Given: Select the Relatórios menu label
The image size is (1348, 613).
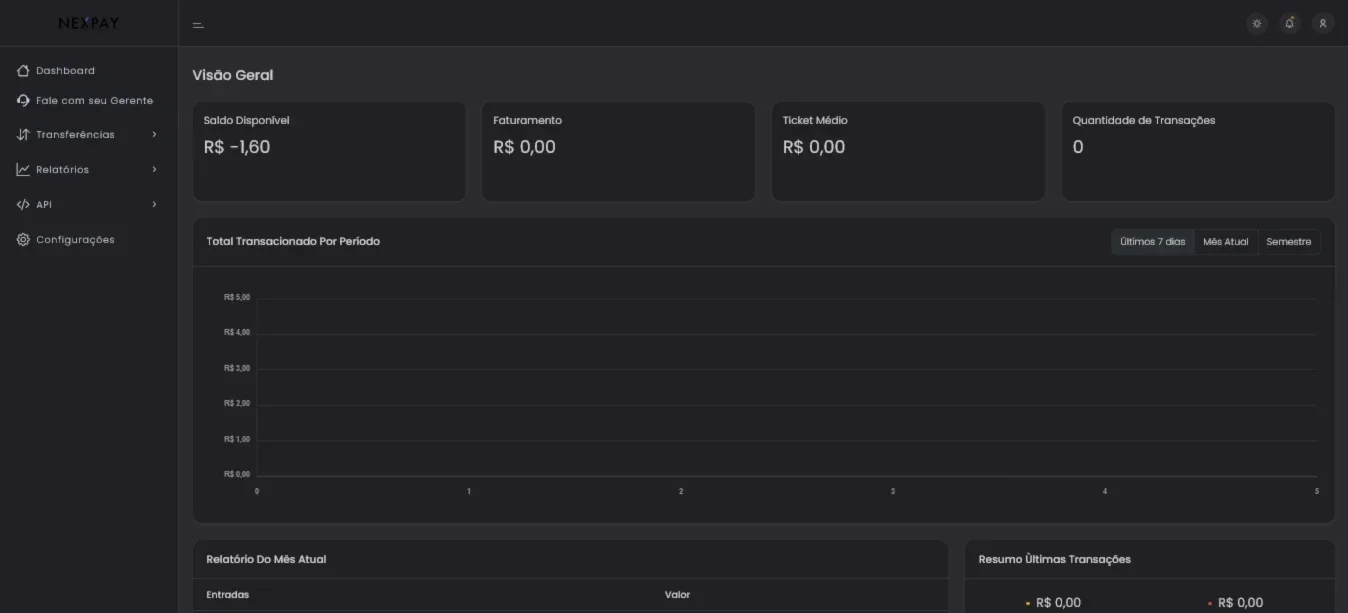Looking at the screenshot, I should [x=62, y=170].
